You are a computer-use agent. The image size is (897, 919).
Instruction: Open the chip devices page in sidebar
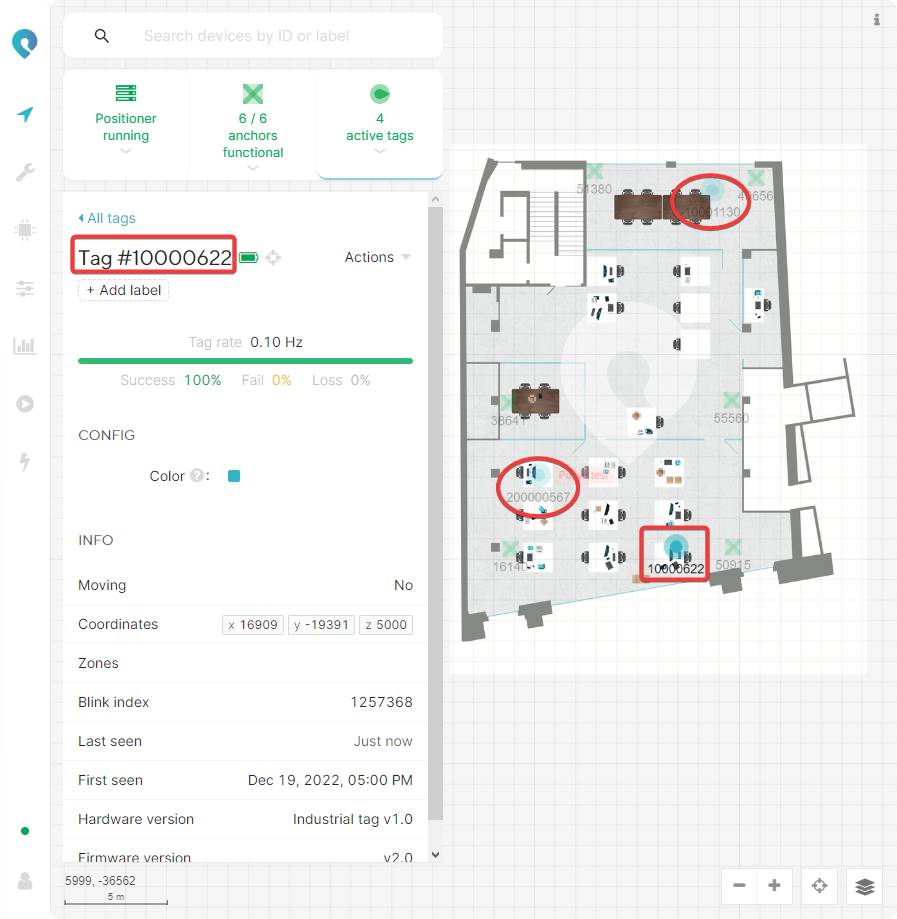coord(25,231)
